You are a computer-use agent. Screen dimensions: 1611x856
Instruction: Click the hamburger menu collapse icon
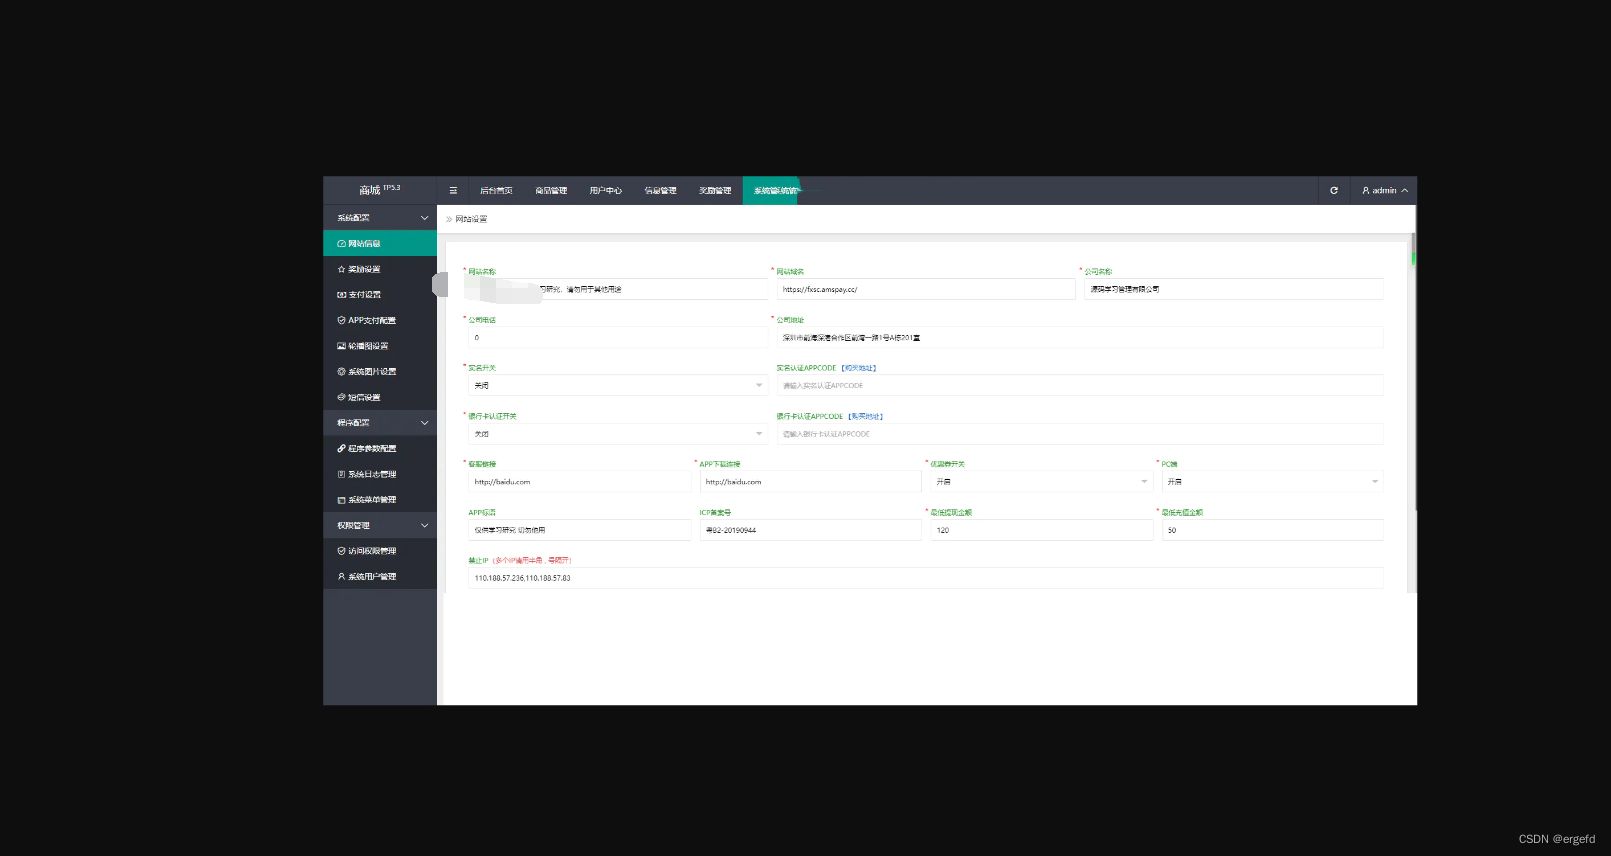[x=453, y=190]
